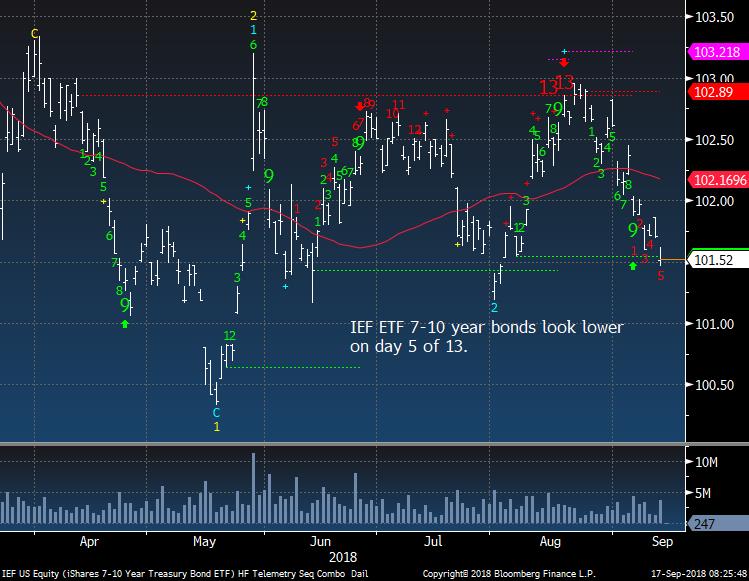
Task: Click the red 102.89 price level tag
Action: [717, 92]
